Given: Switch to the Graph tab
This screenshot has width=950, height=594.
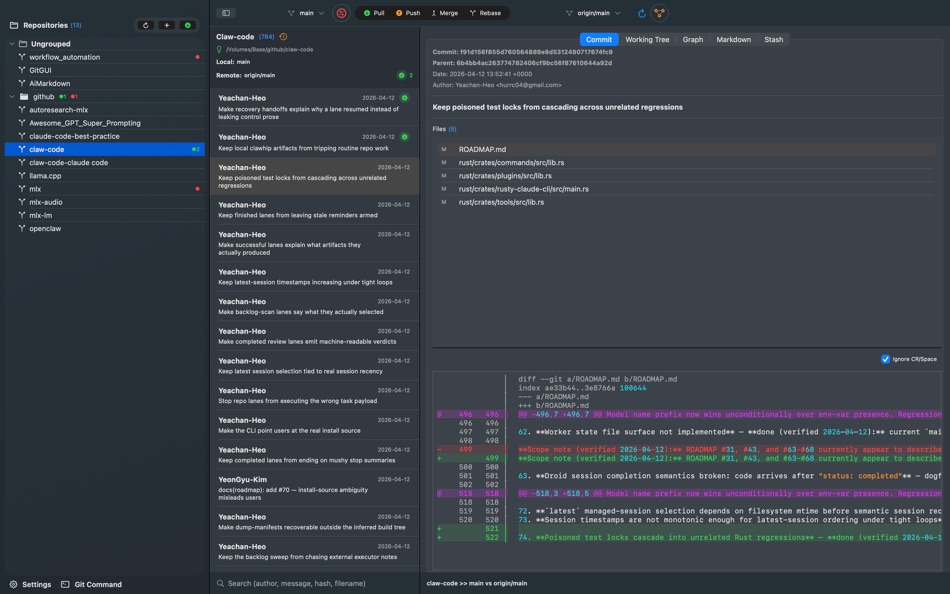Looking at the screenshot, I should click(692, 40).
